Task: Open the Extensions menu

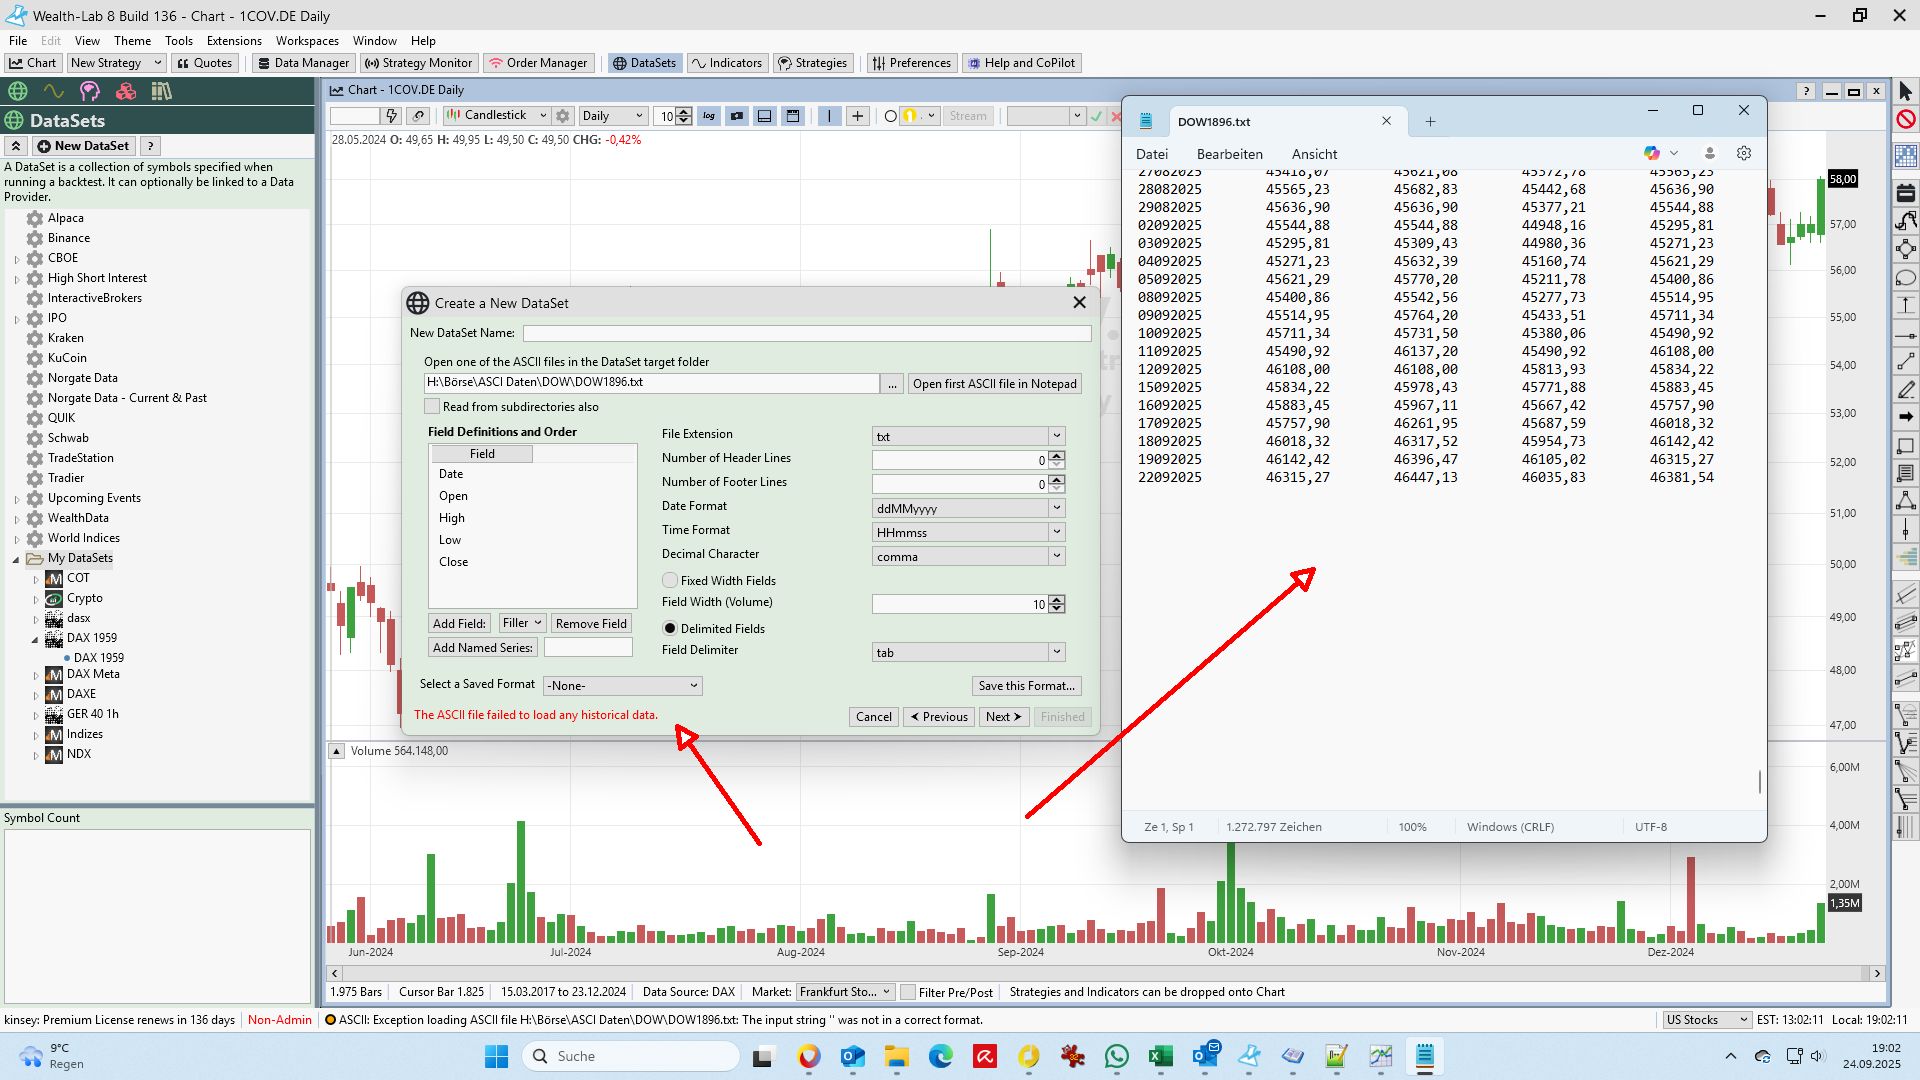Action: tap(234, 41)
